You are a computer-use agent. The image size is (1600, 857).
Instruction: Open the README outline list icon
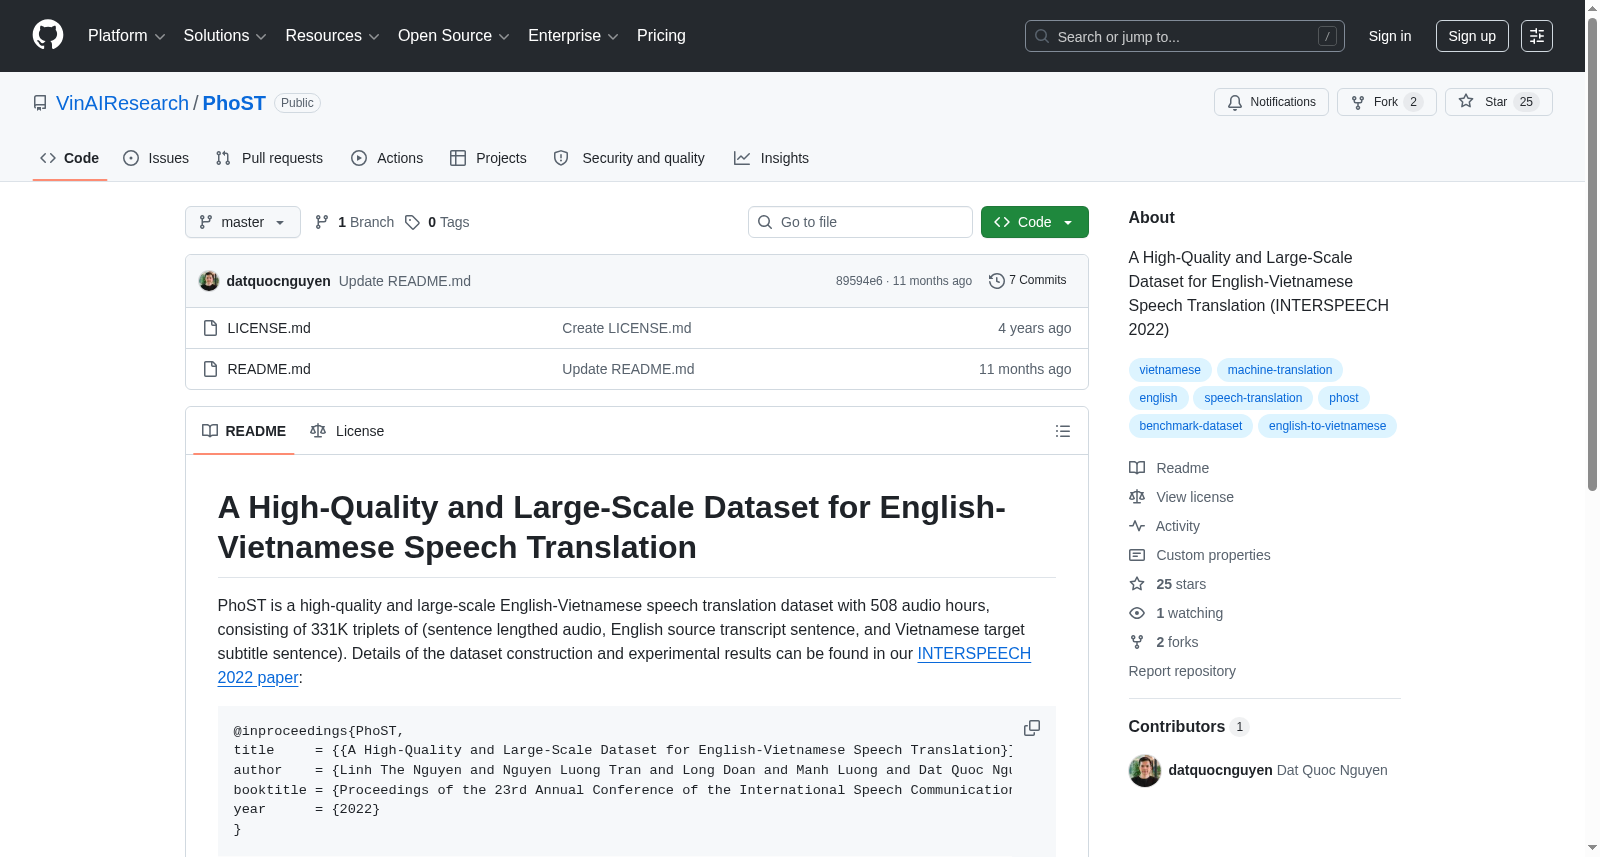(x=1062, y=431)
